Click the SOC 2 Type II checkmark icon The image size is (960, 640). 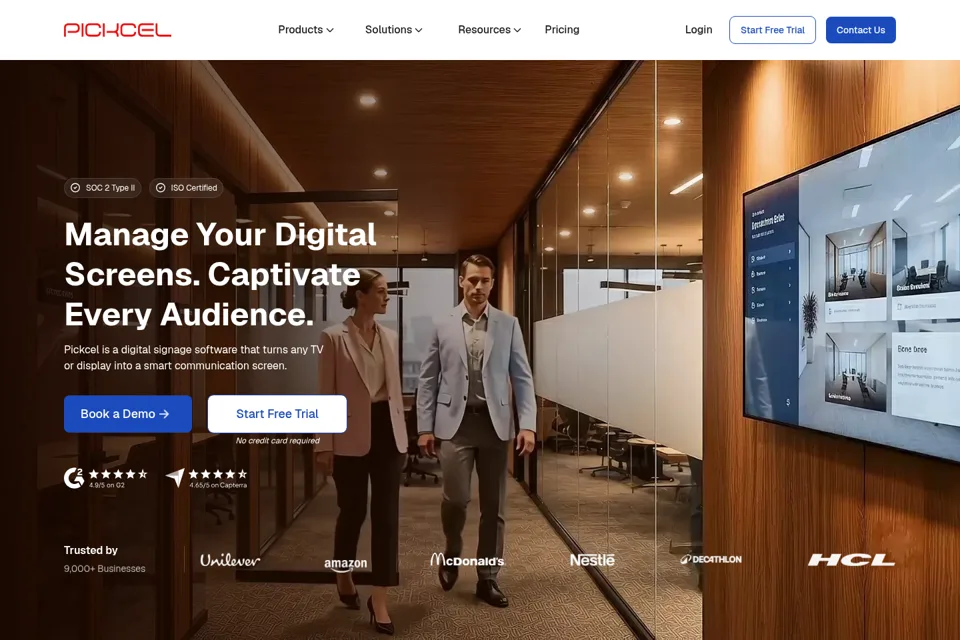(x=75, y=188)
